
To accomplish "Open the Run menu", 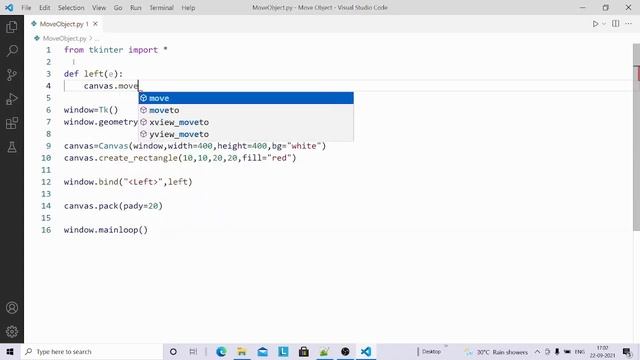I will 136,8.
